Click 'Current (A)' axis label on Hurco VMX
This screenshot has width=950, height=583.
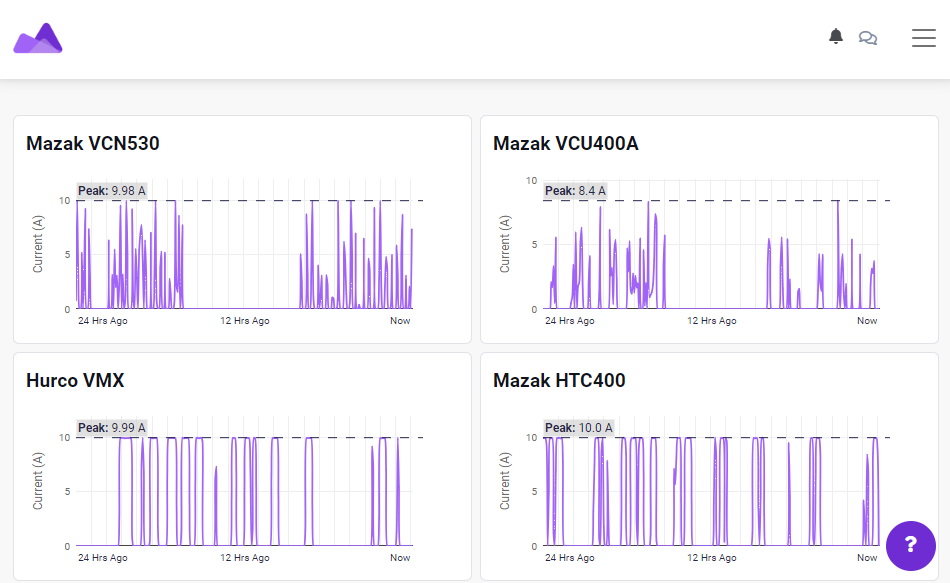pos(38,481)
